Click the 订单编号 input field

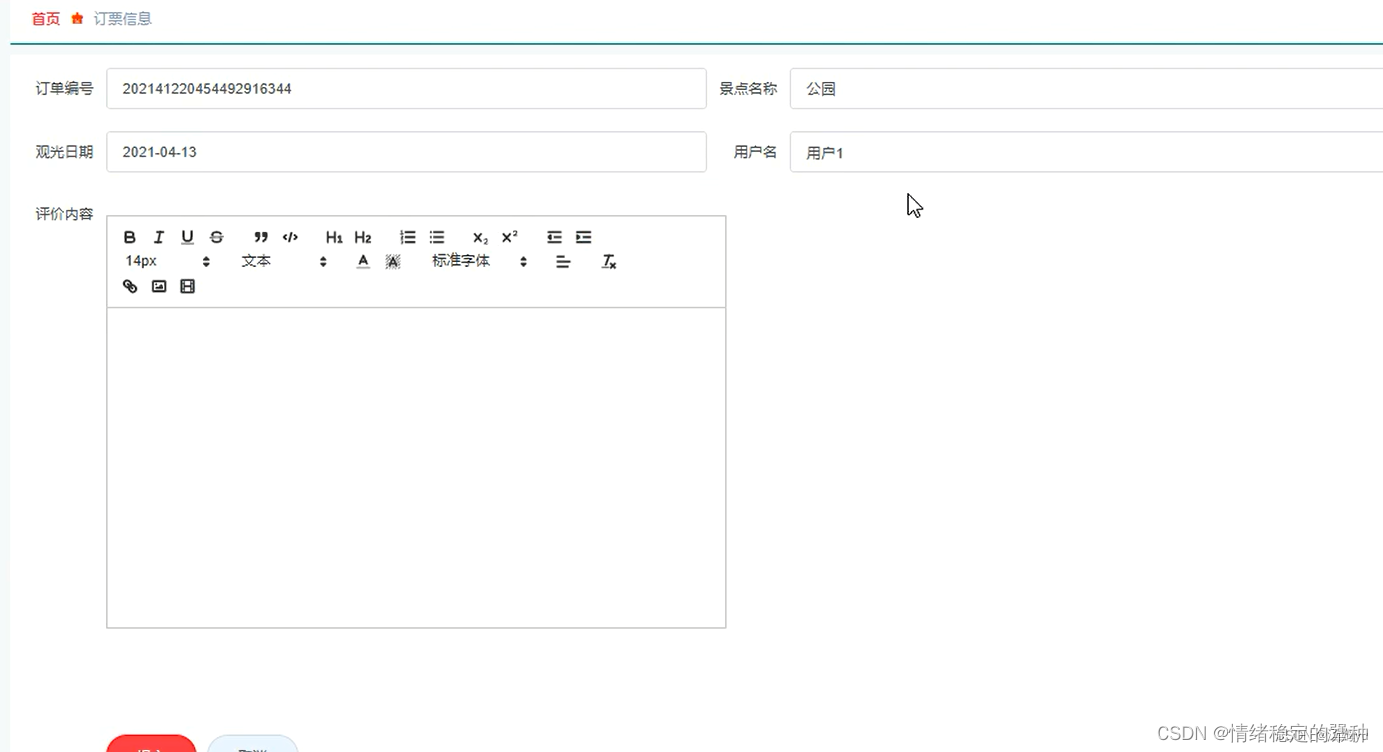point(406,89)
